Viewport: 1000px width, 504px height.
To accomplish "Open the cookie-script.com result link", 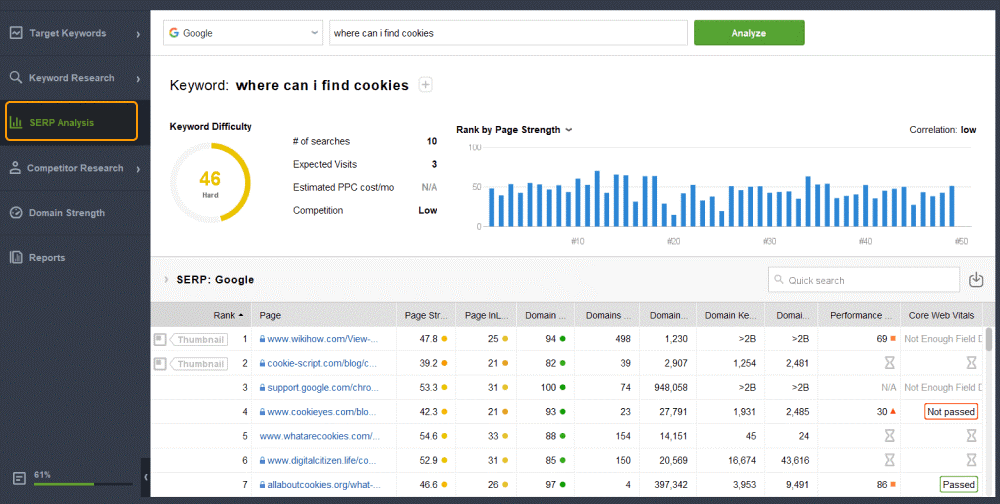I will tap(322, 363).
